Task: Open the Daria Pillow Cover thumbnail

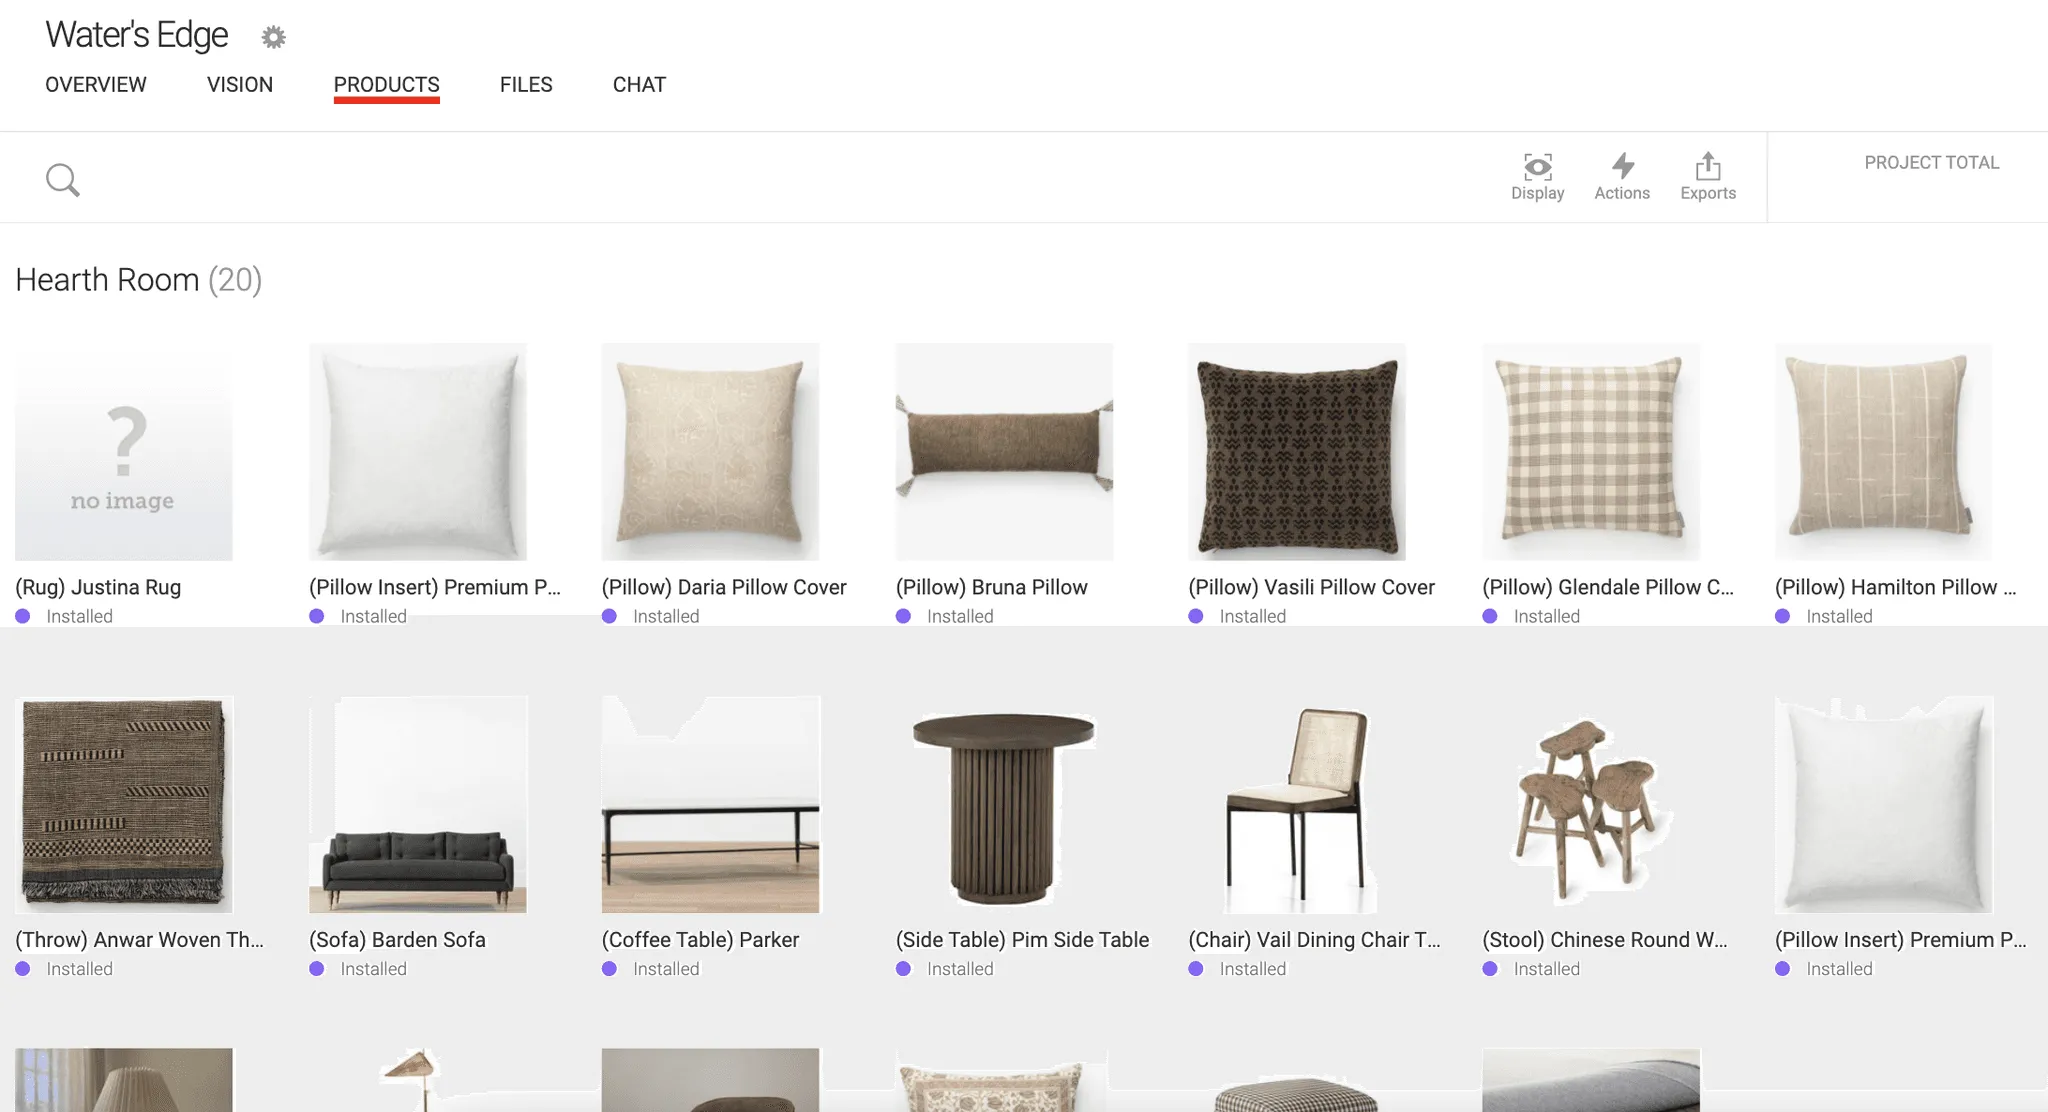Action: click(711, 452)
